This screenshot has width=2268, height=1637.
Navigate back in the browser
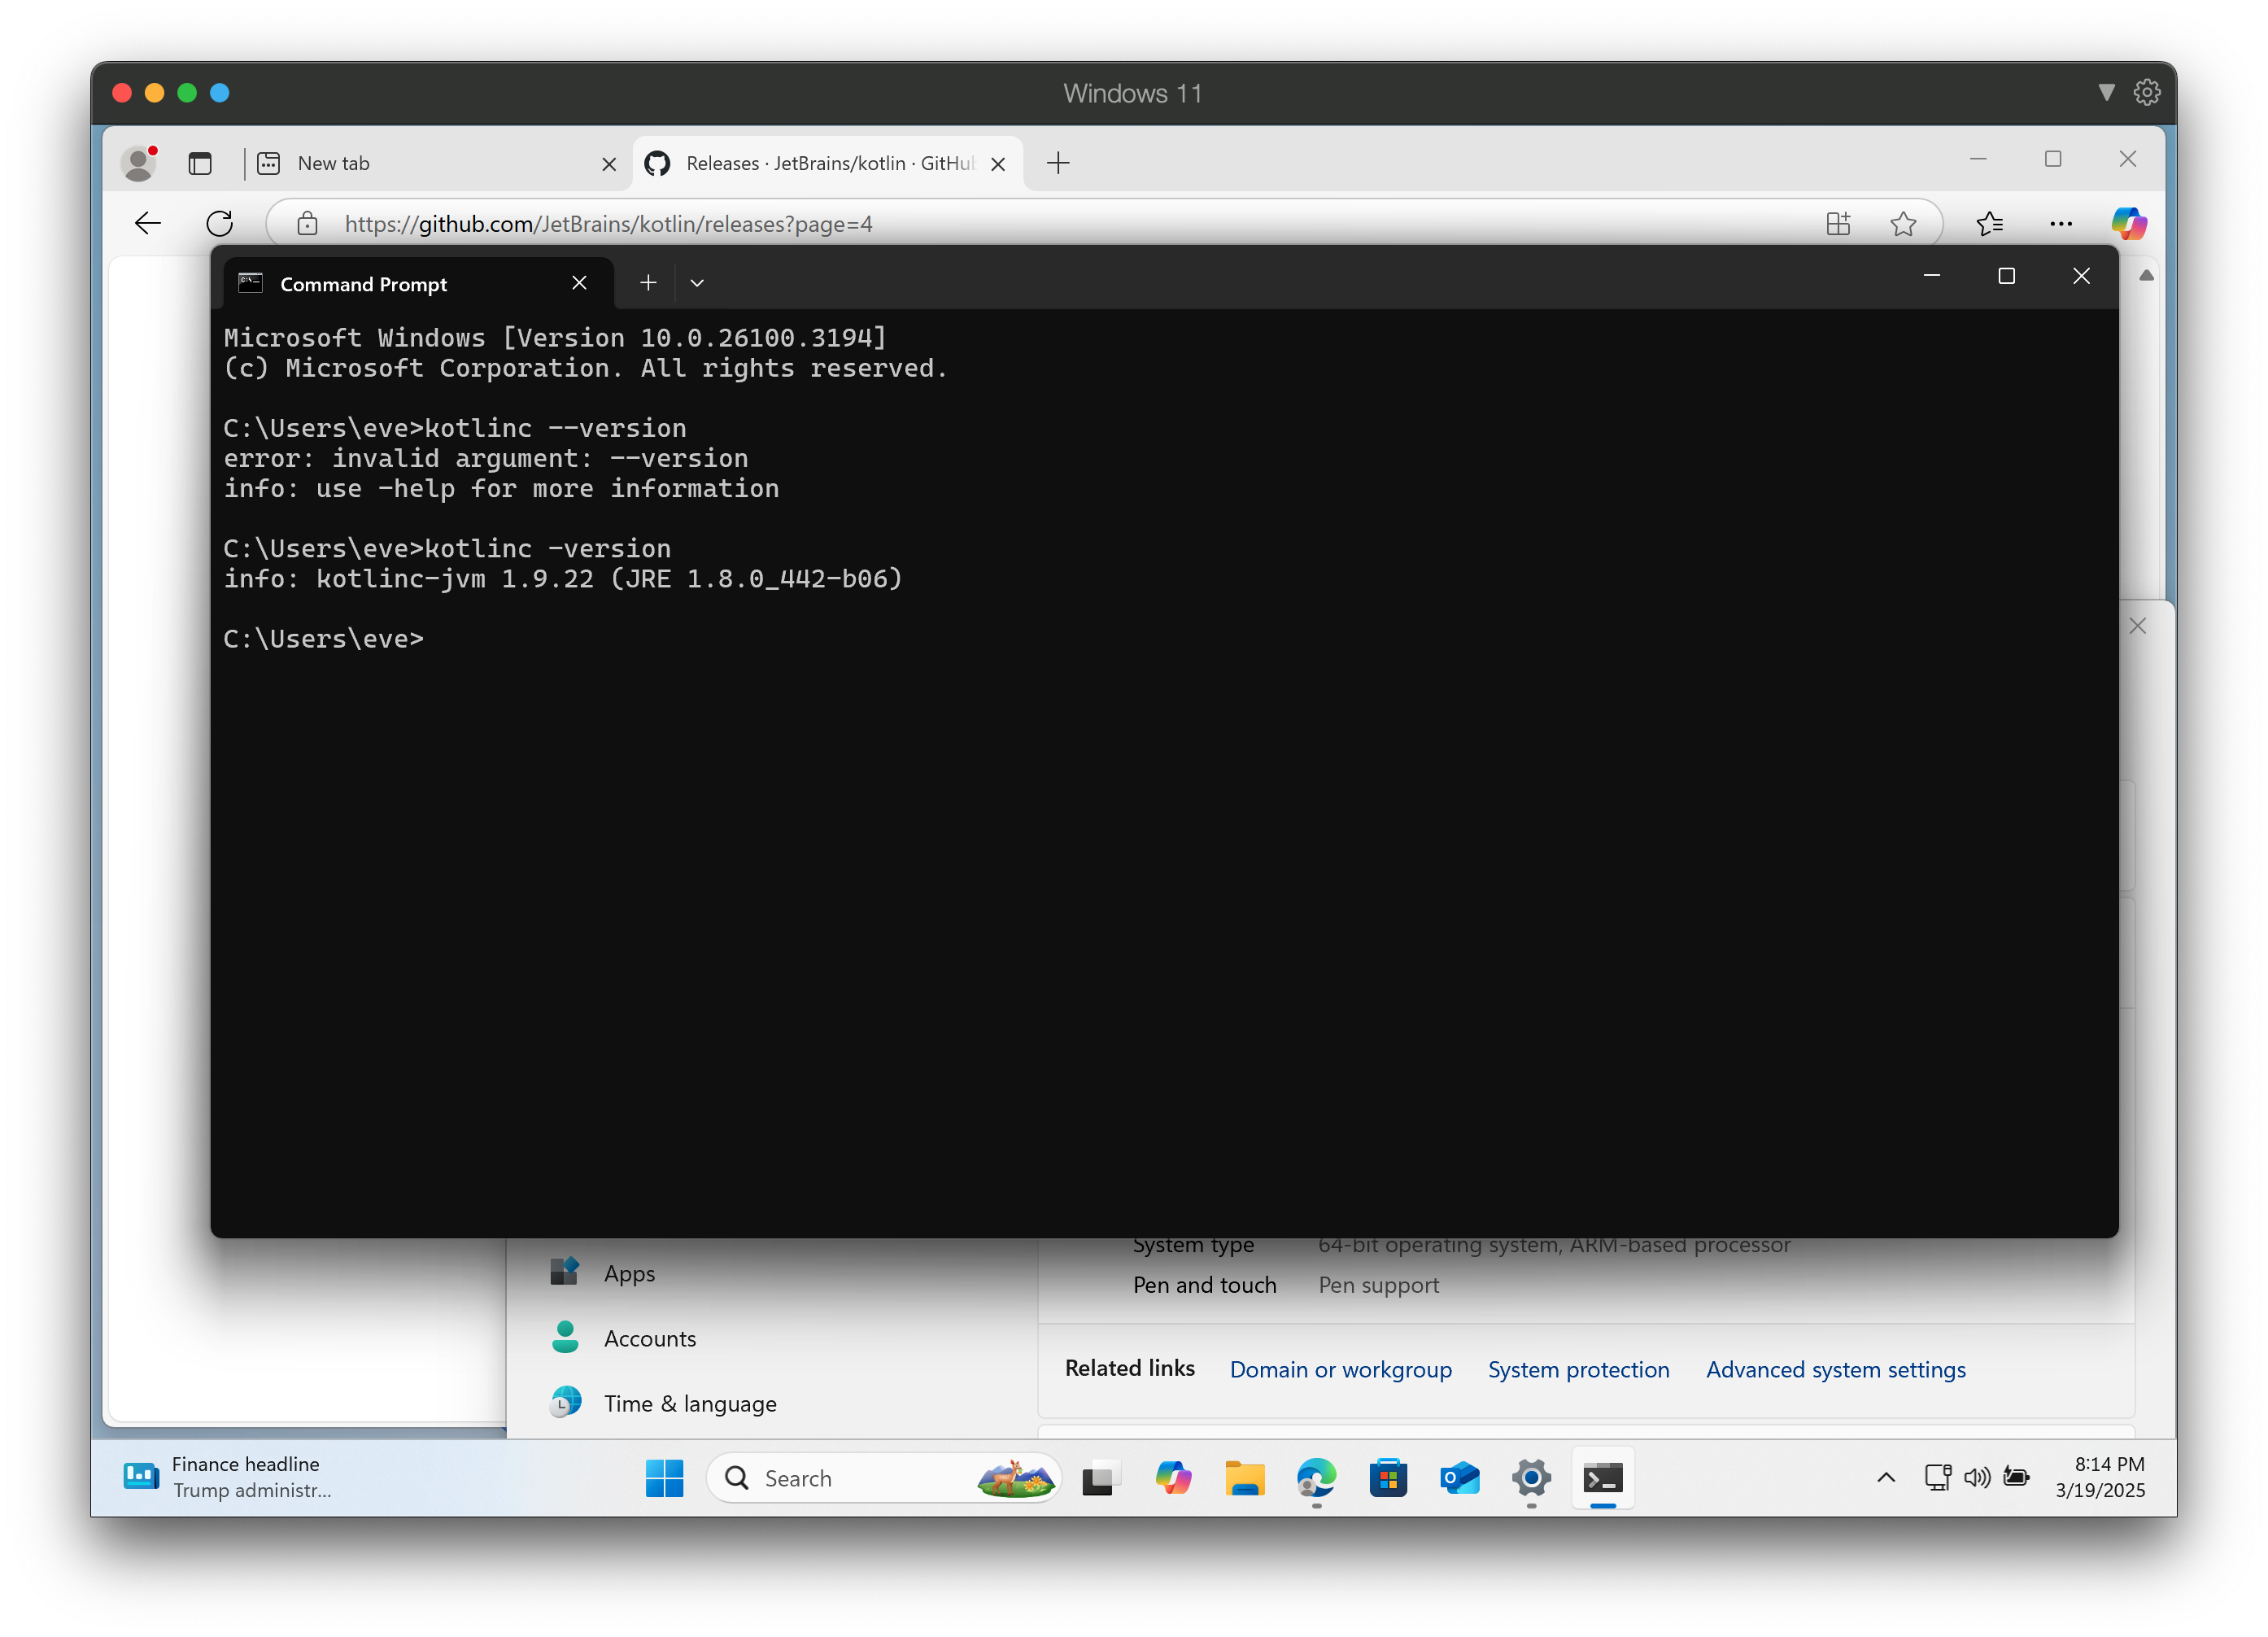(x=147, y=223)
